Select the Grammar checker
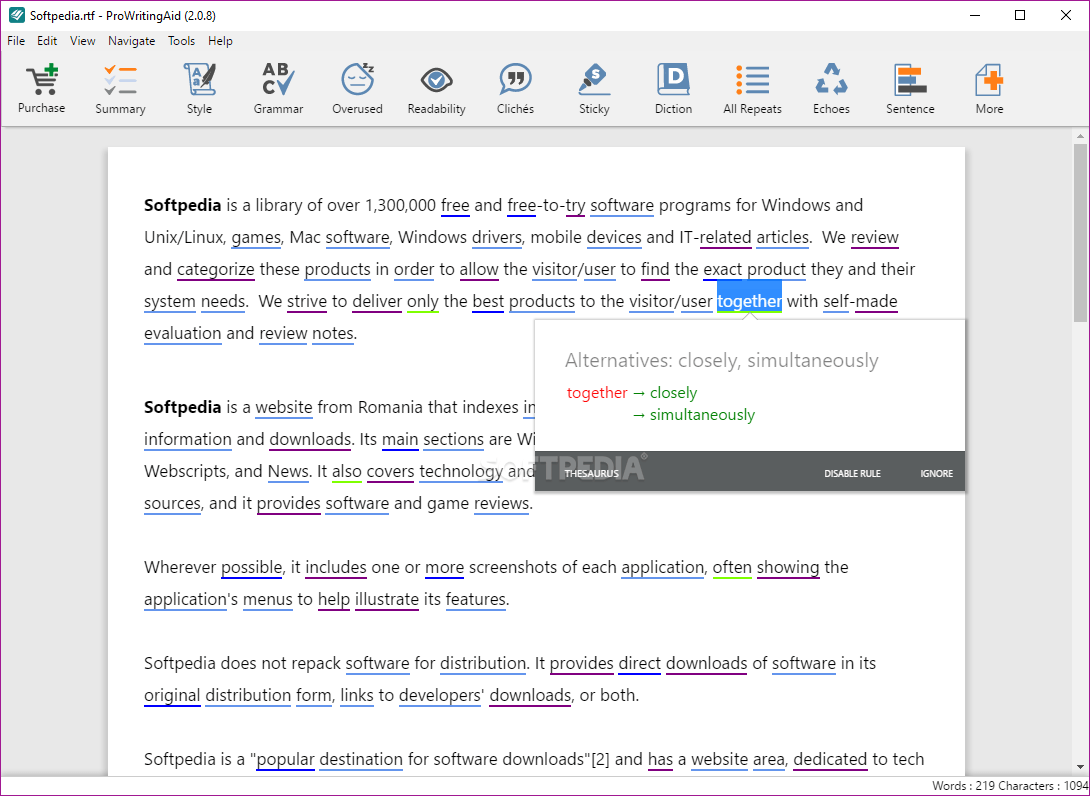The width and height of the screenshot is (1090, 796). pos(278,88)
